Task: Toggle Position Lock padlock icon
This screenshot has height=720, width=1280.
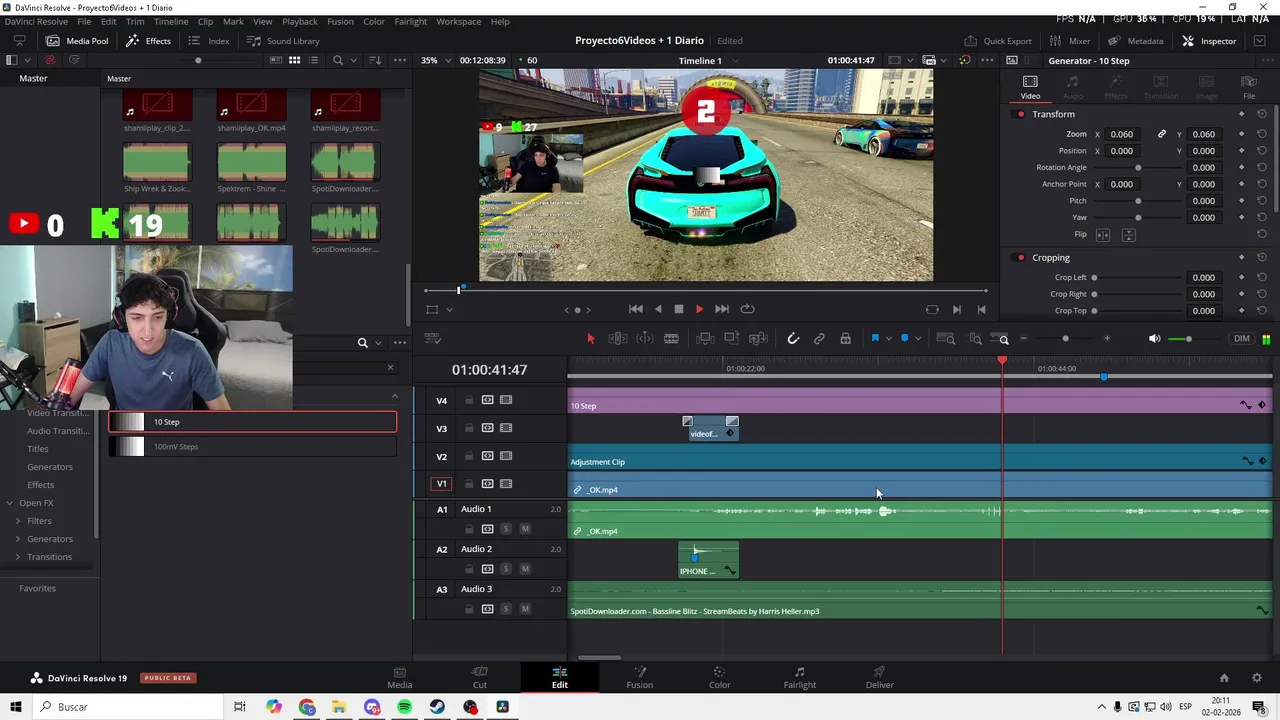Action: point(845,339)
